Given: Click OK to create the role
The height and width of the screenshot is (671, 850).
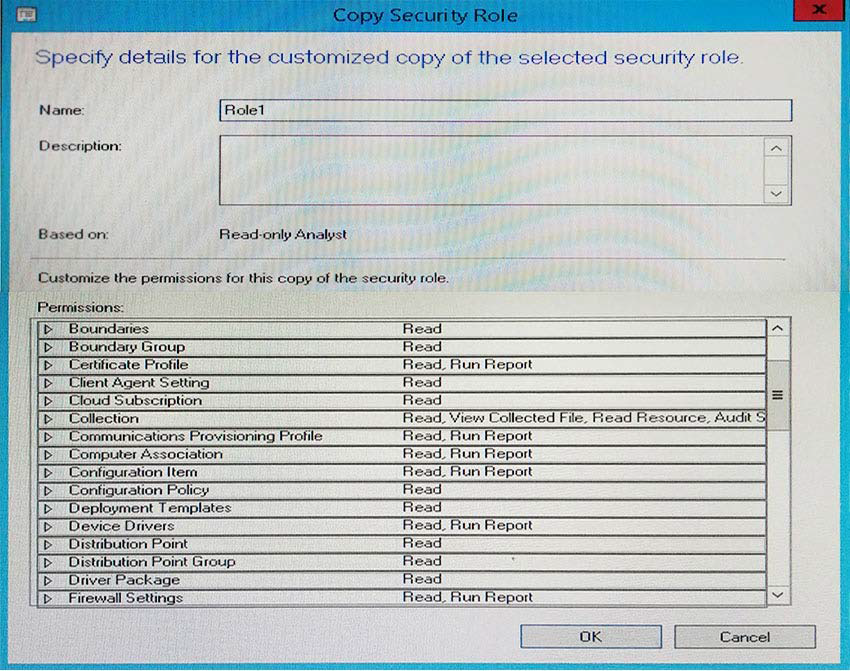Looking at the screenshot, I should click(x=590, y=636).
